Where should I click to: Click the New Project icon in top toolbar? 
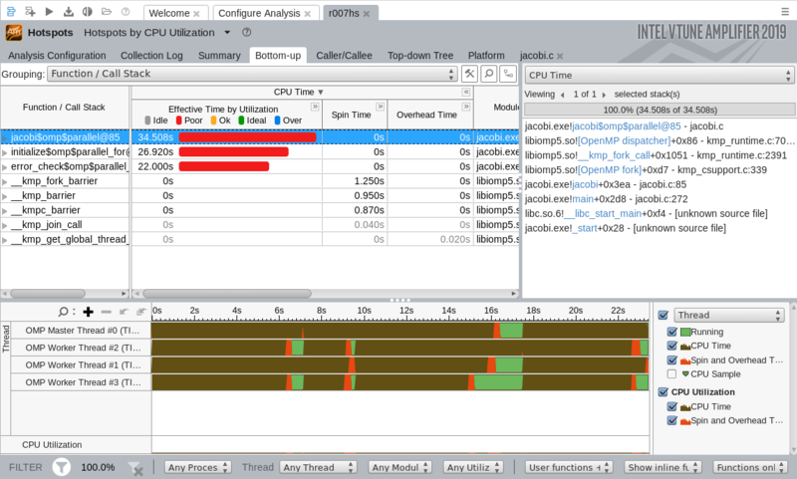(30, 11)
